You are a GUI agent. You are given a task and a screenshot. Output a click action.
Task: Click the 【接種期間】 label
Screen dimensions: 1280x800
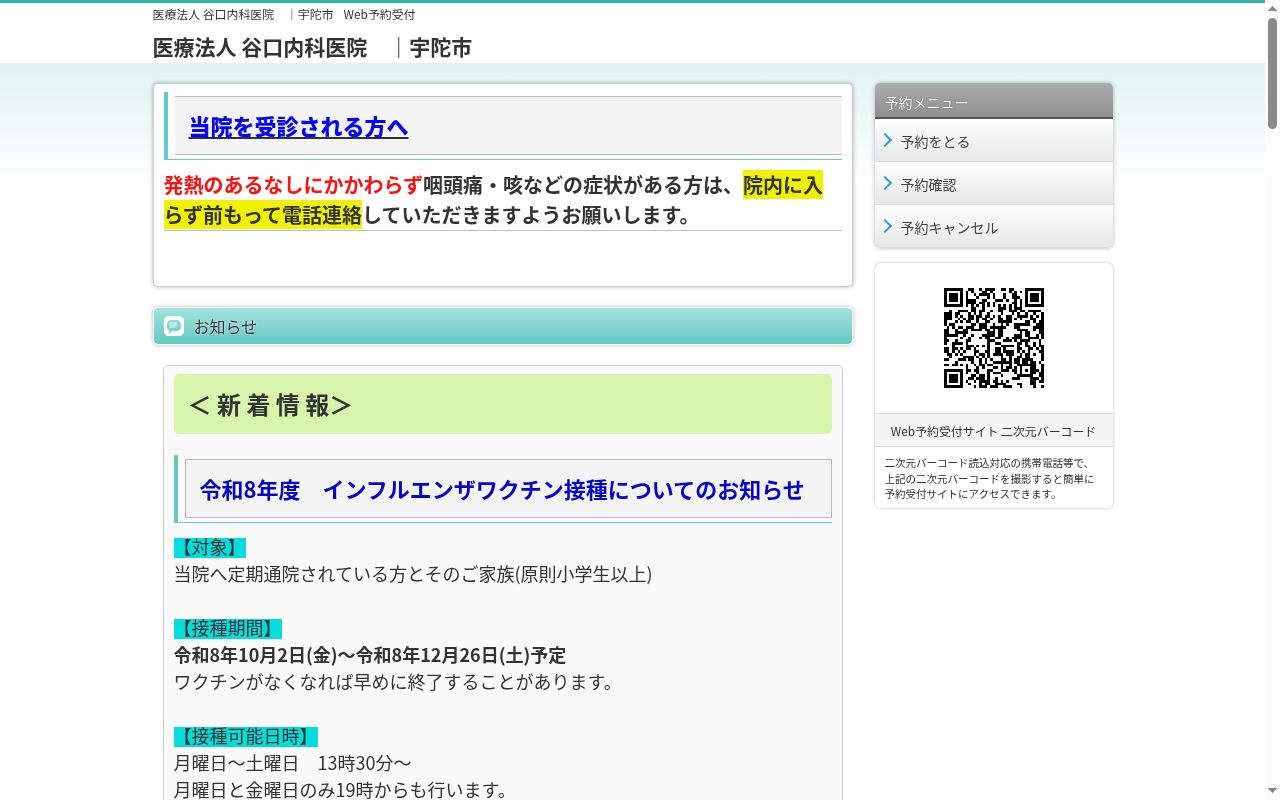pos(228,629)
